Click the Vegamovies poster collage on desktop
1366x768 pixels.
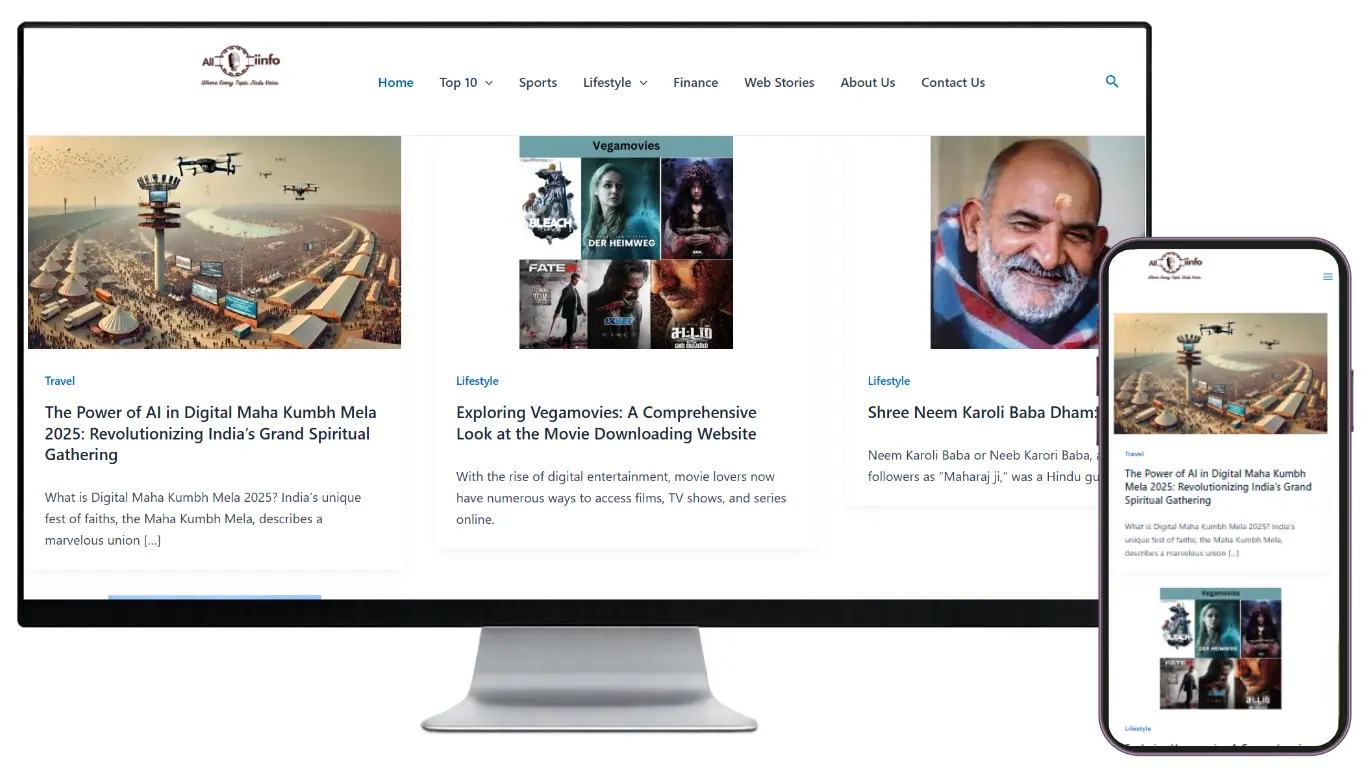click(626, 242)
